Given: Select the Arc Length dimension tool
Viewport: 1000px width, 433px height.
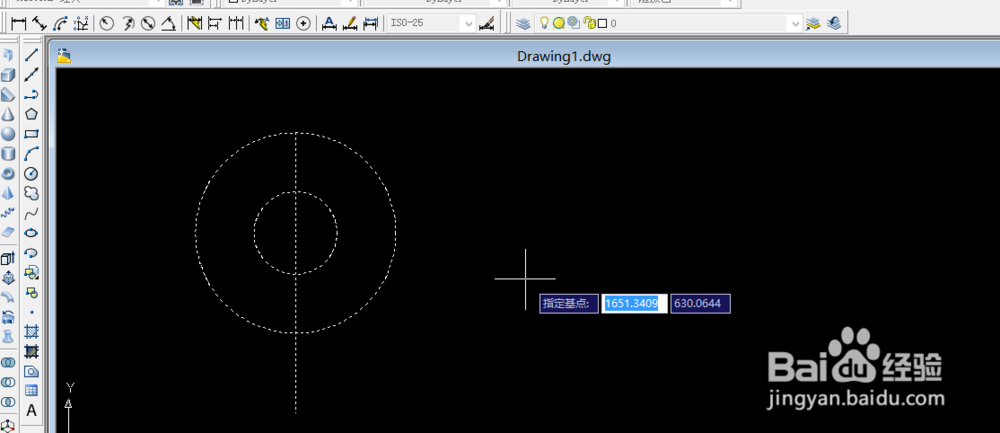Looking at the screenshot, I should click(x=60, y=24).
